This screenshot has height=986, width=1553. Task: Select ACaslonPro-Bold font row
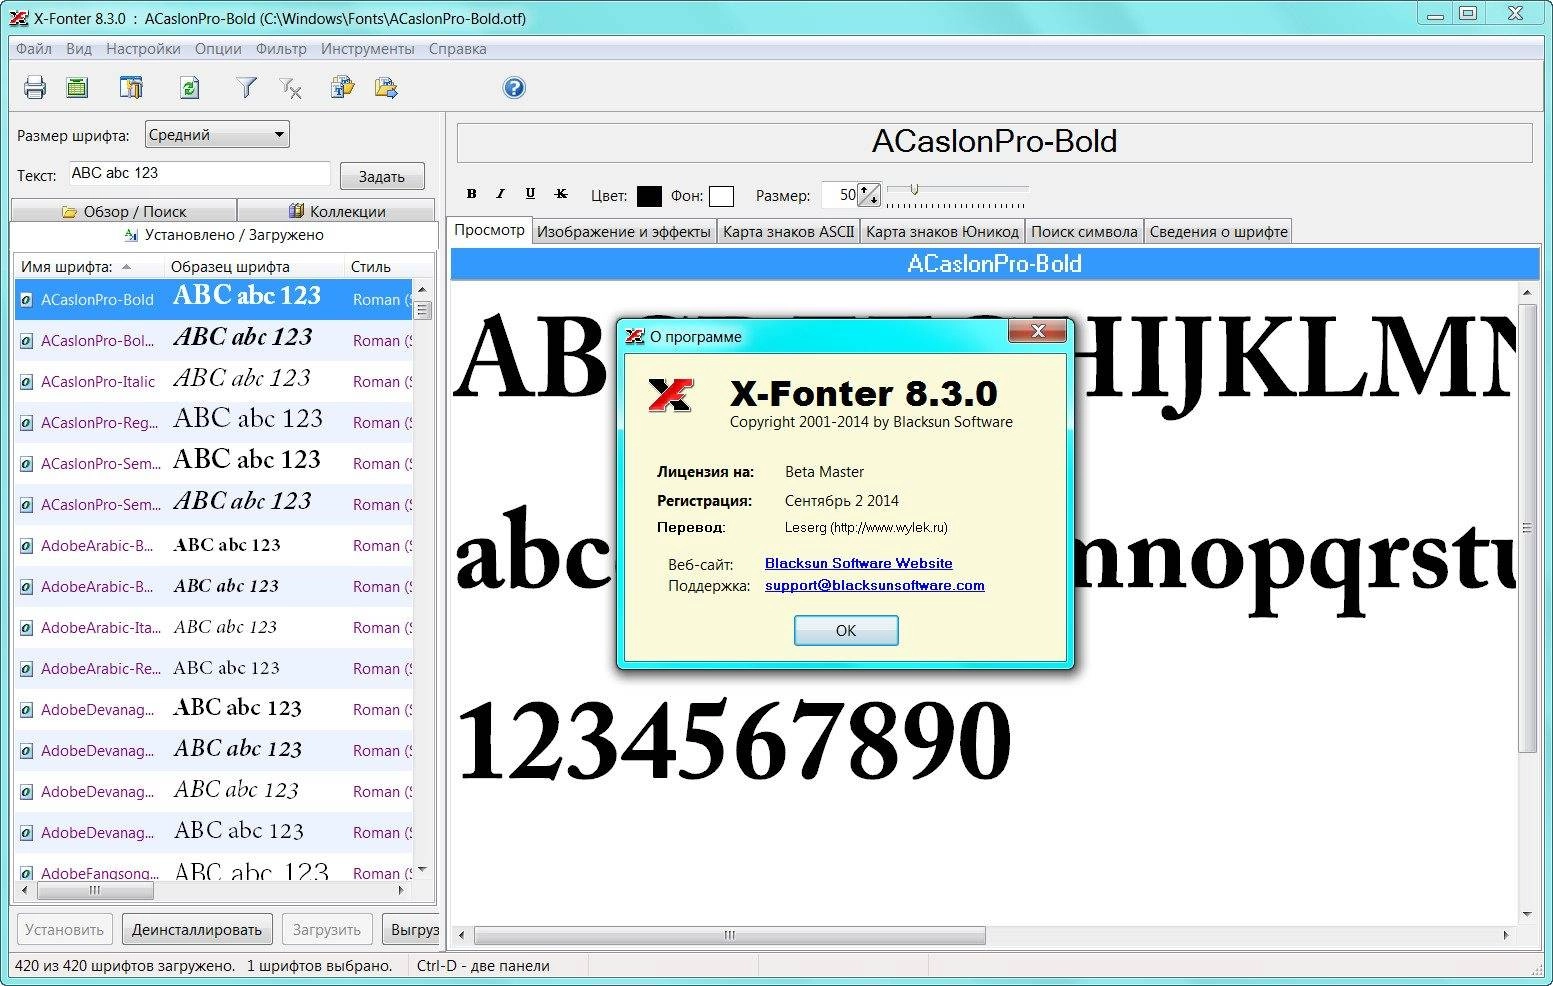click(x=213, y=299)
